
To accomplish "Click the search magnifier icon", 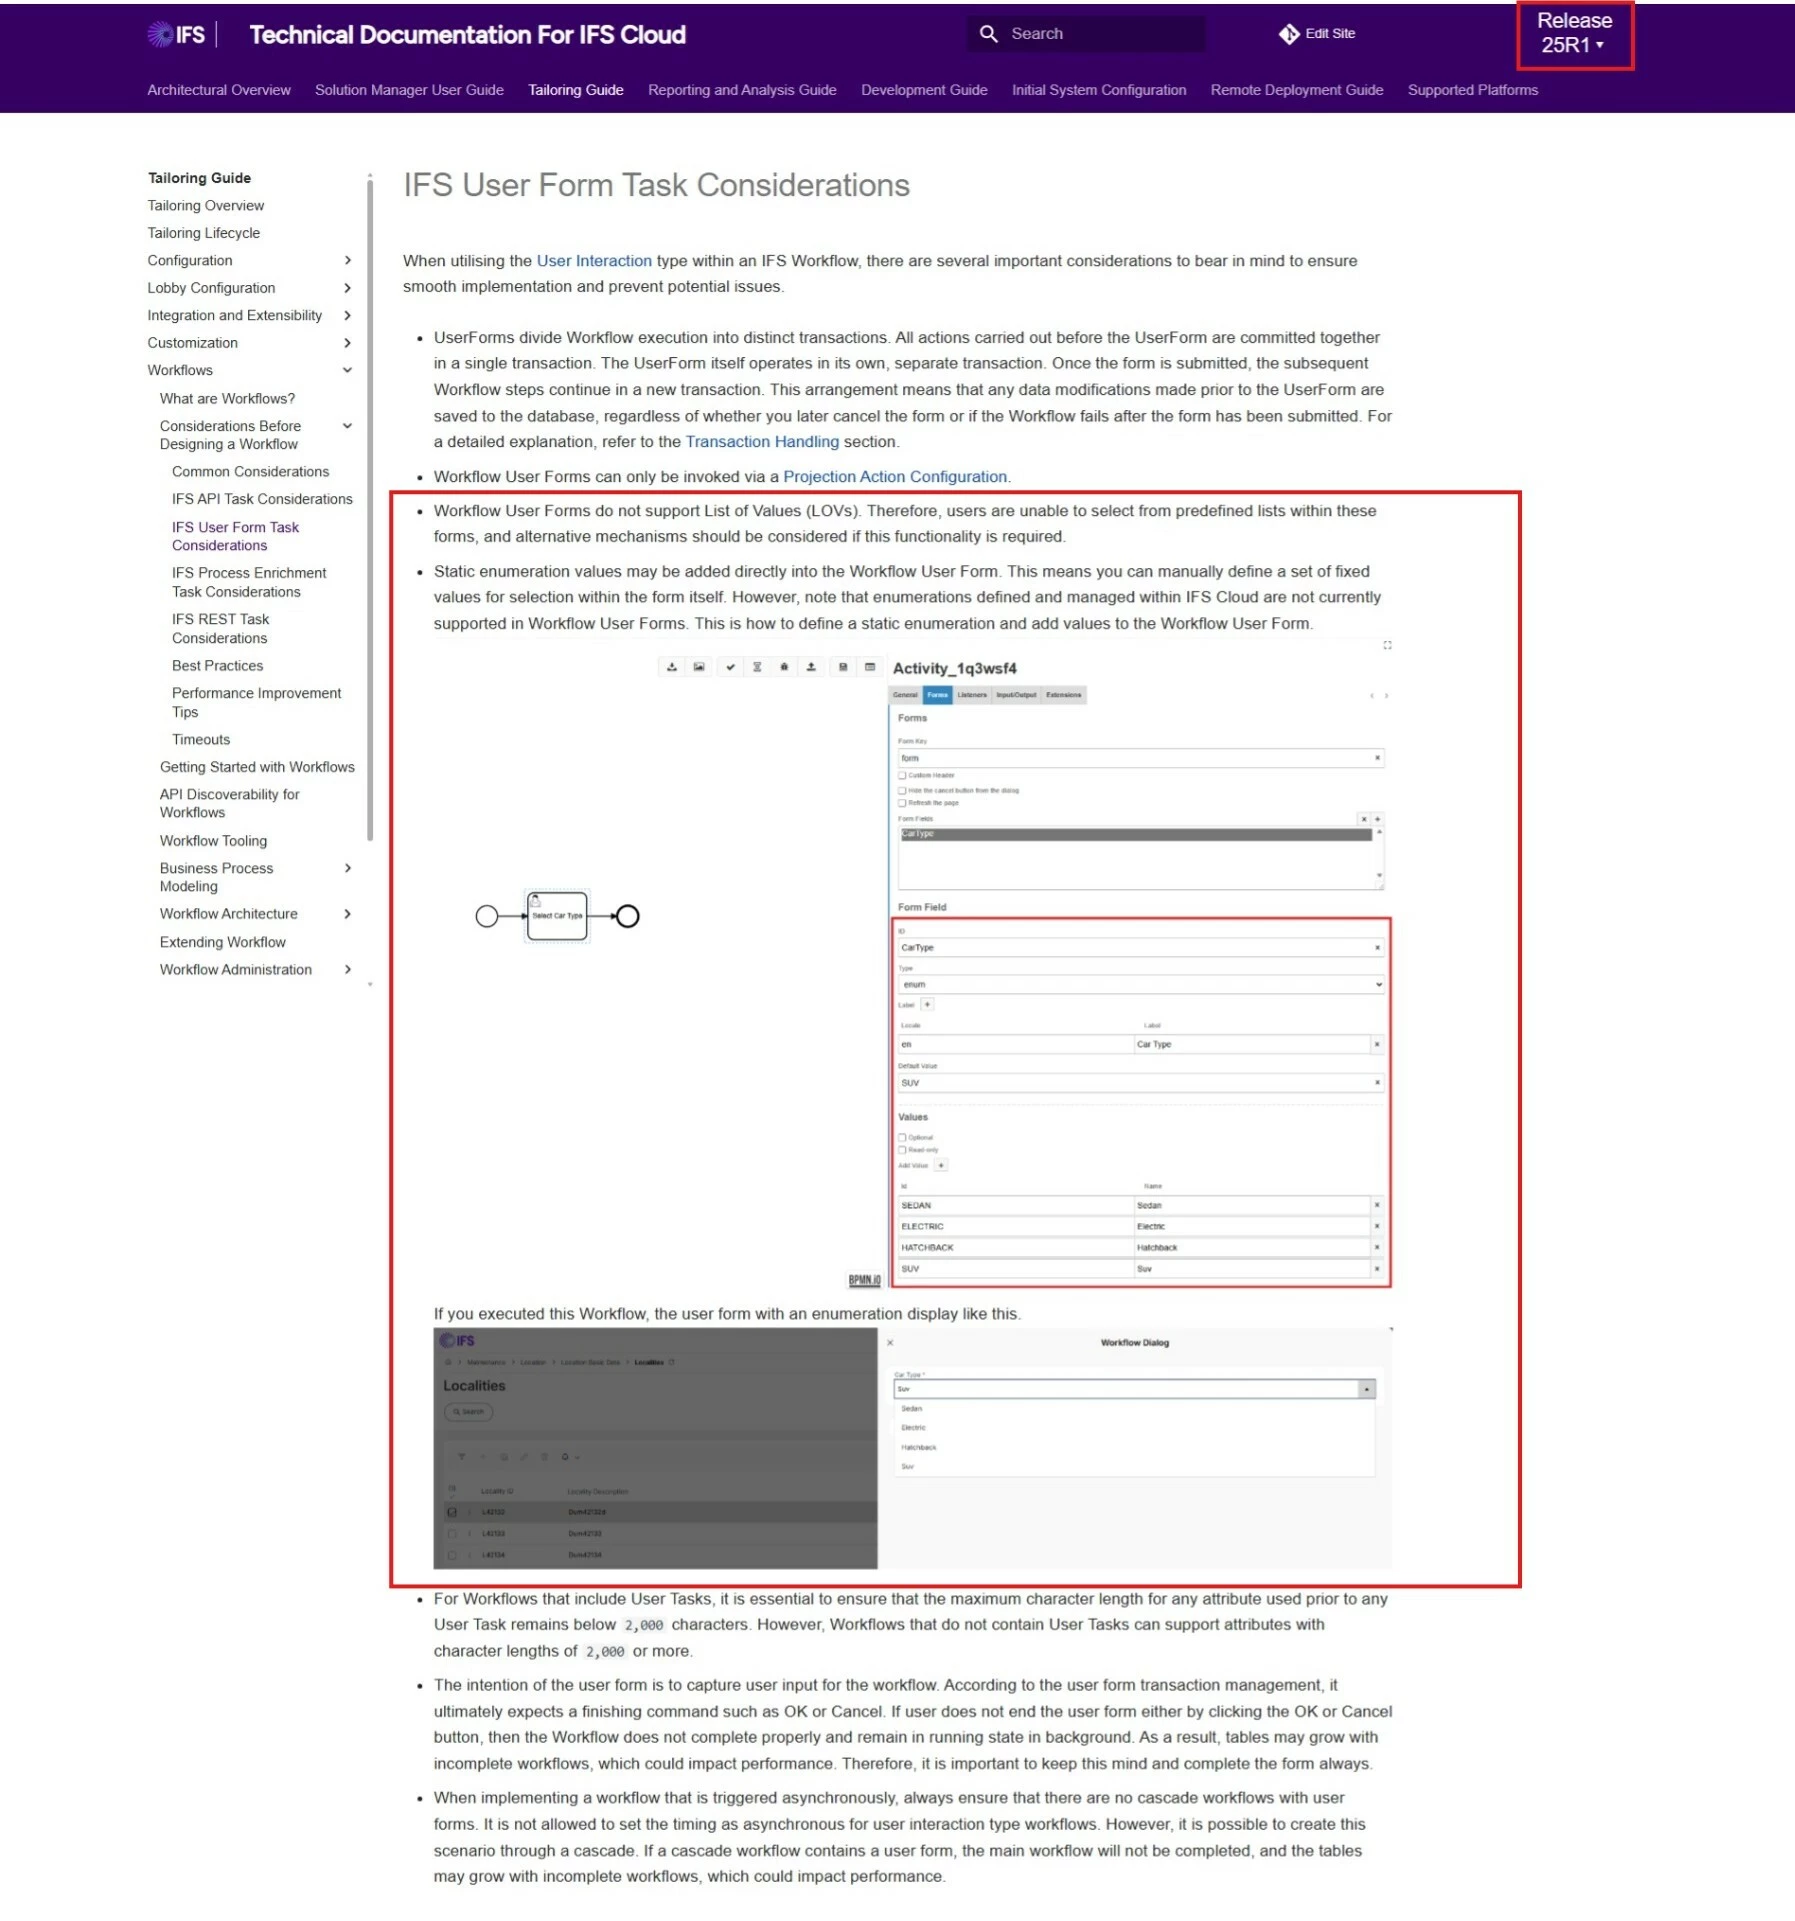I will pos(988,34).
